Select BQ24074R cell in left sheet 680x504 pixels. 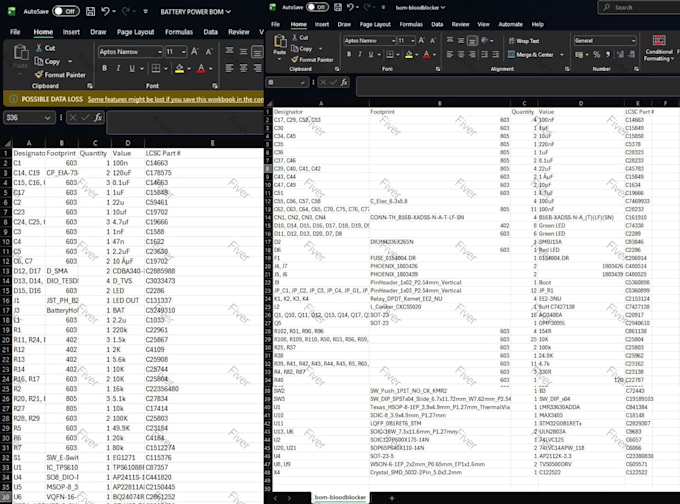click(x=127, y=497)
